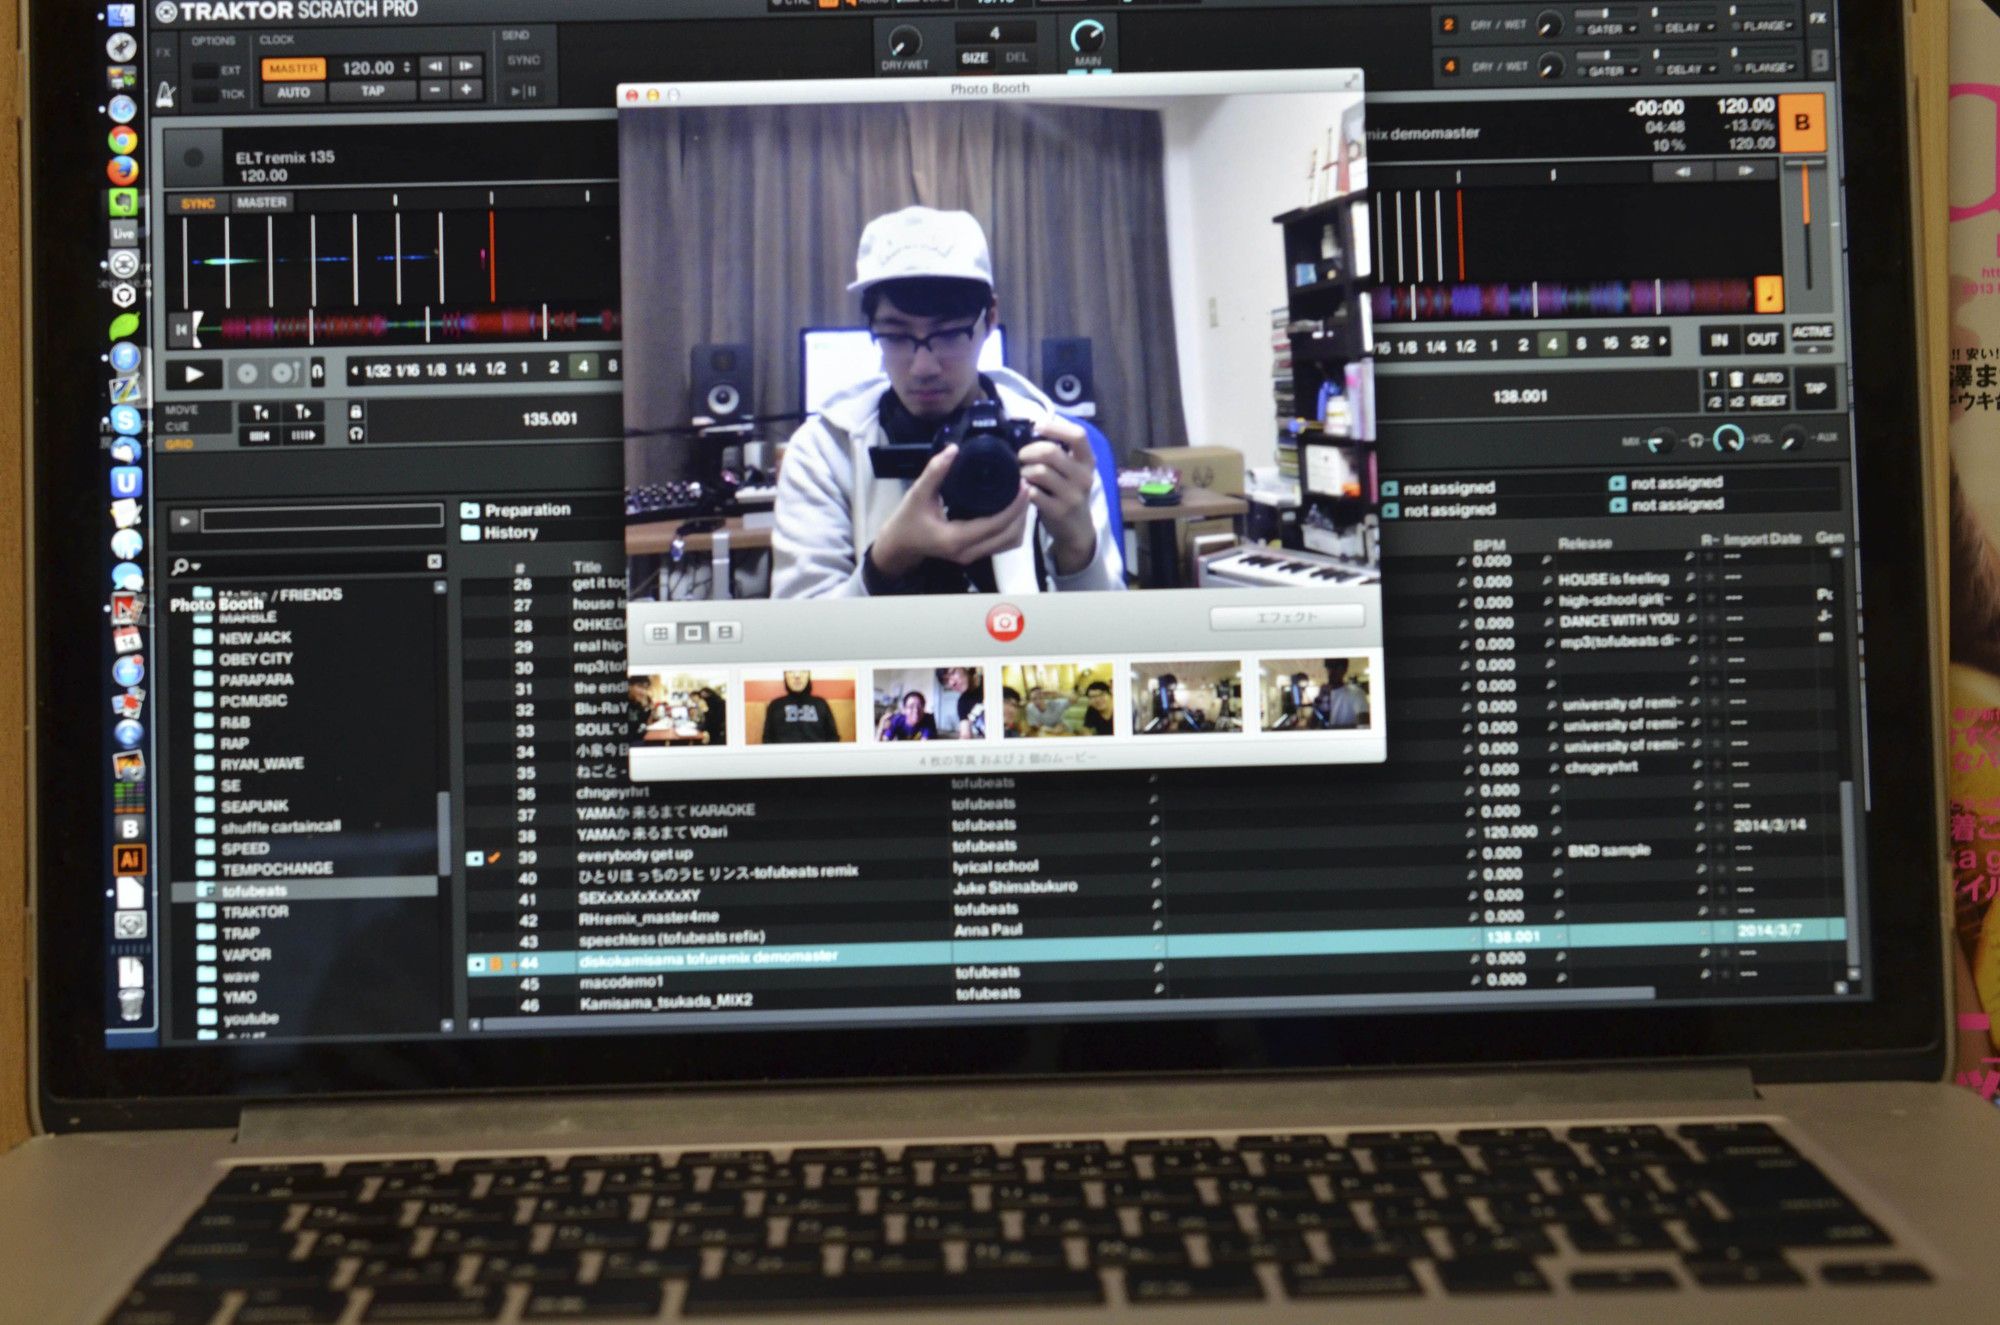Select tofubeats folder in browser tree

(304, 890)
